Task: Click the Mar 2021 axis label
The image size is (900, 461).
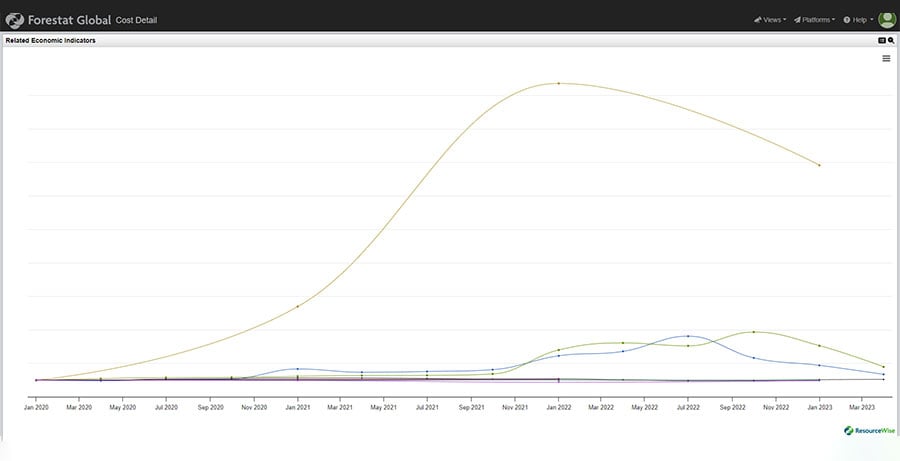Action: (340, 407)
